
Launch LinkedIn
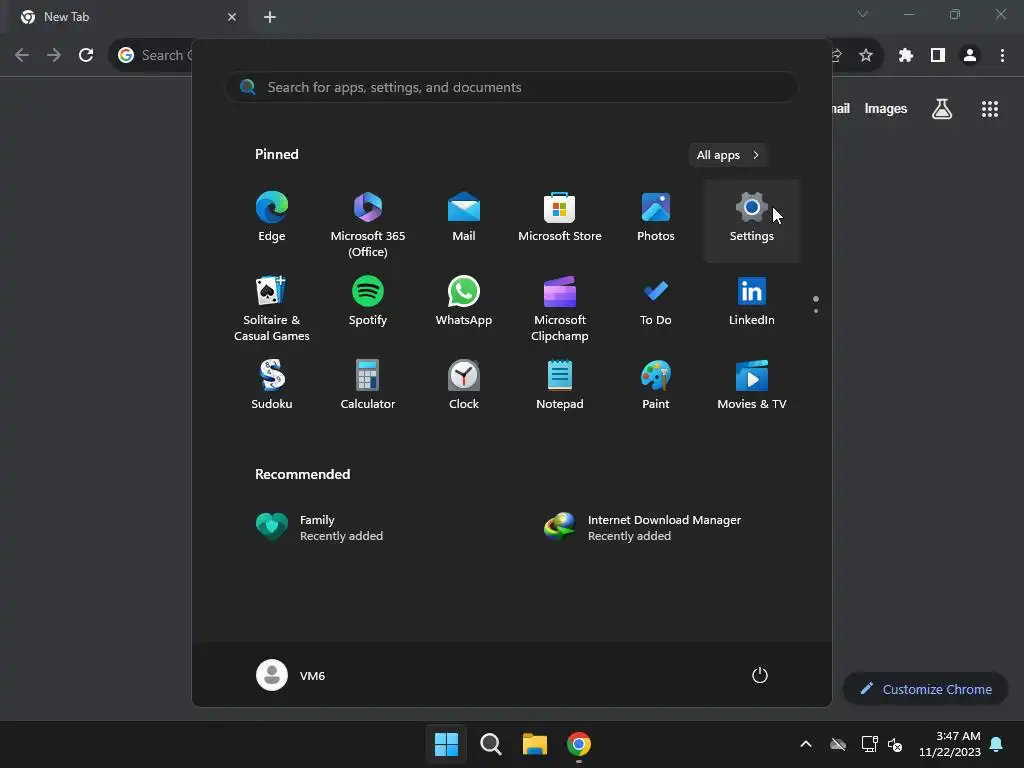point(752,304)
